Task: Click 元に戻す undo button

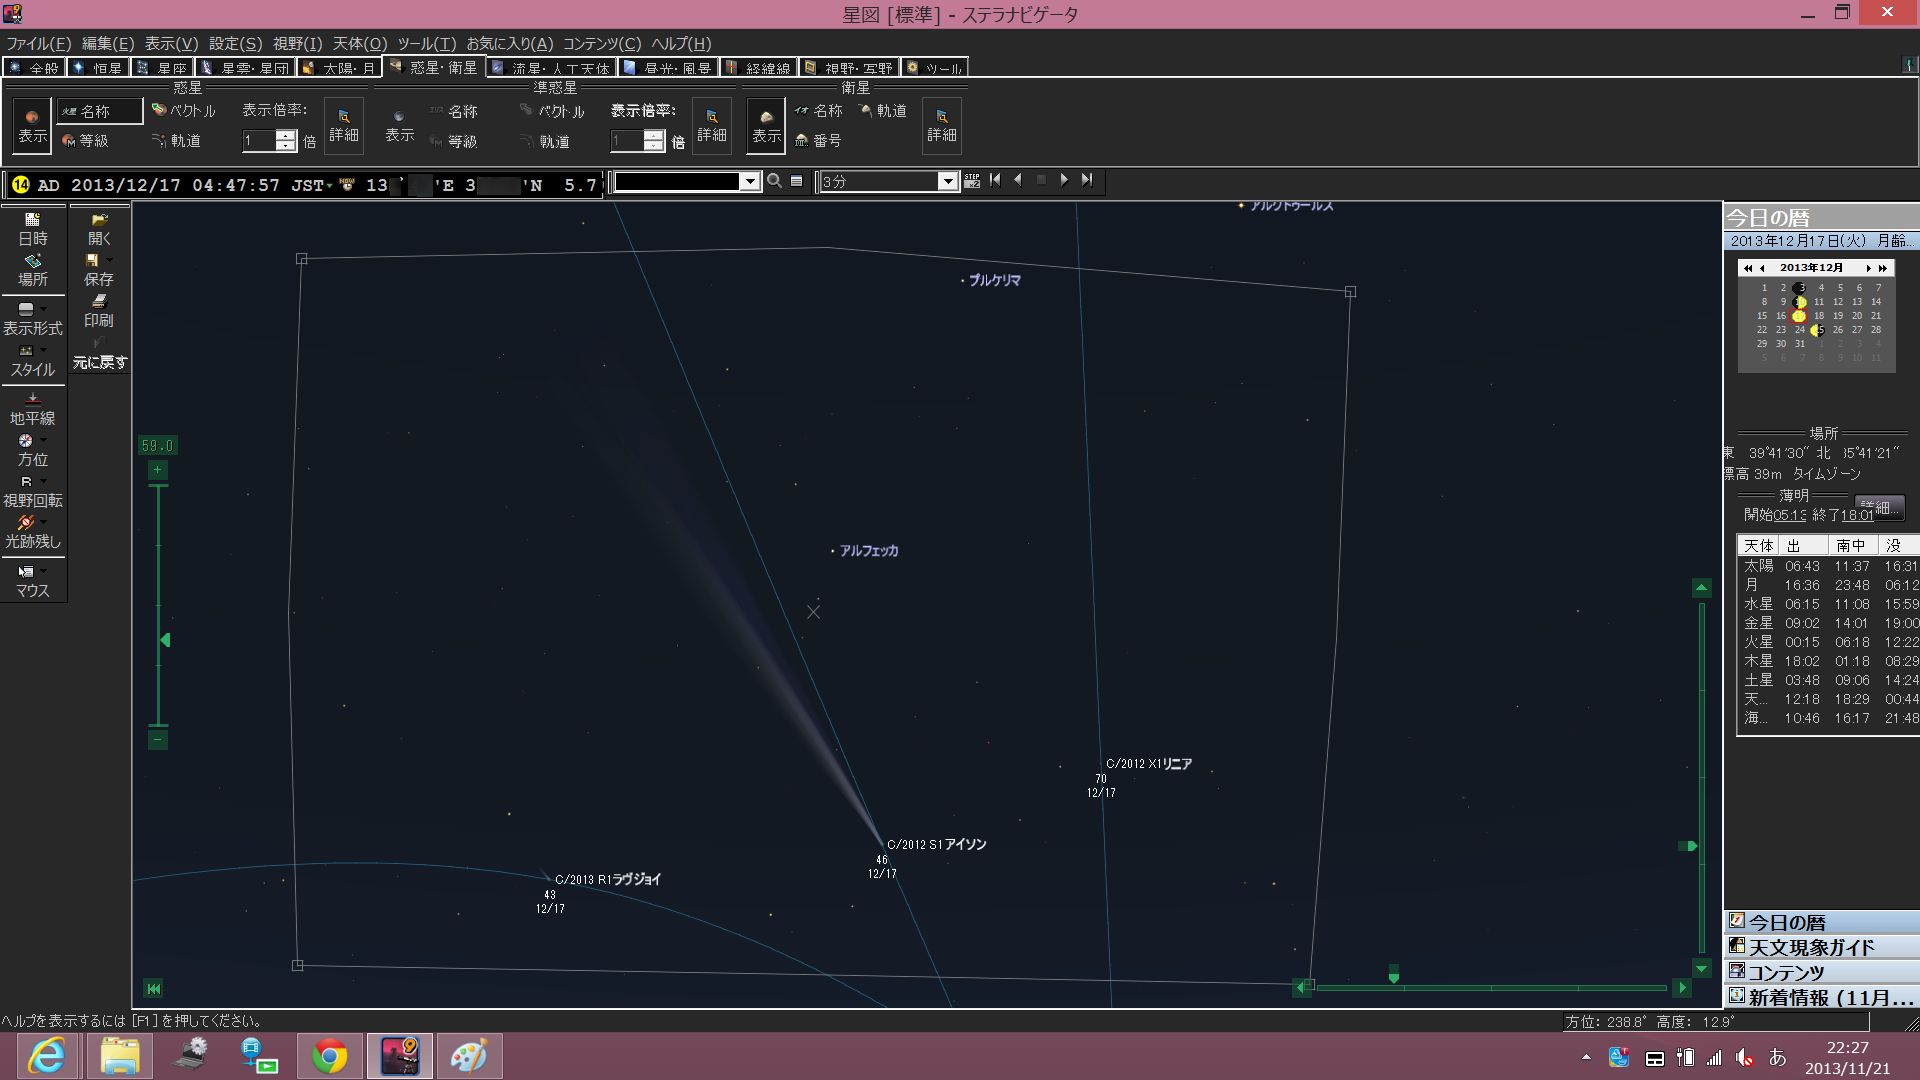Action: click(x=99, y=353)
